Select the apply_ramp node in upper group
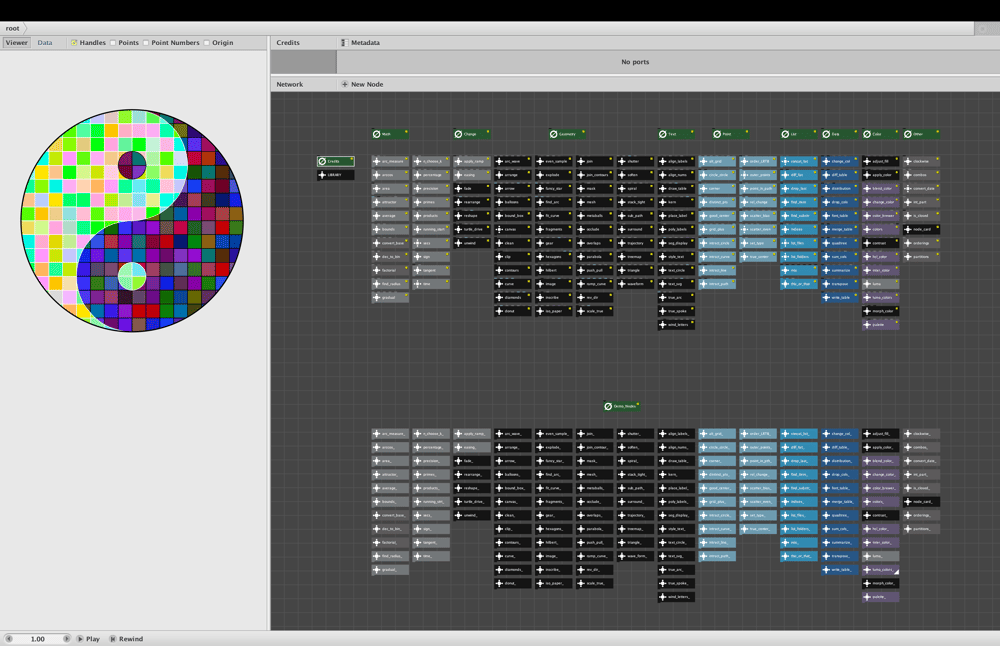The height and width of the screenshot is (646, 1000). [x=472, y=161]
